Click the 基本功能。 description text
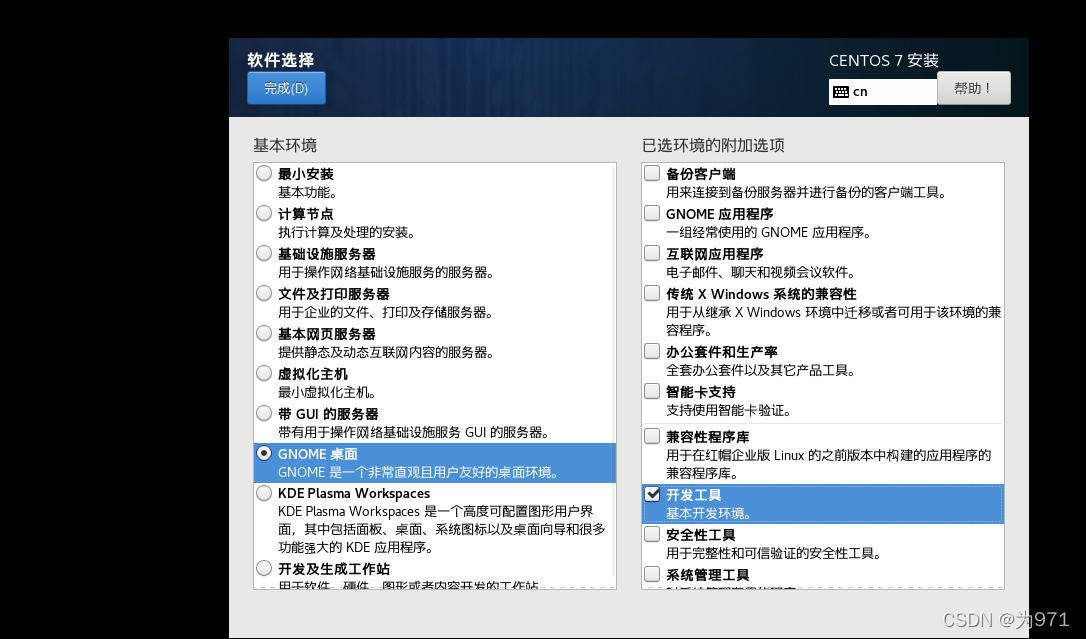This screenshot has height=639, width=1086. (x=308, y=192)
